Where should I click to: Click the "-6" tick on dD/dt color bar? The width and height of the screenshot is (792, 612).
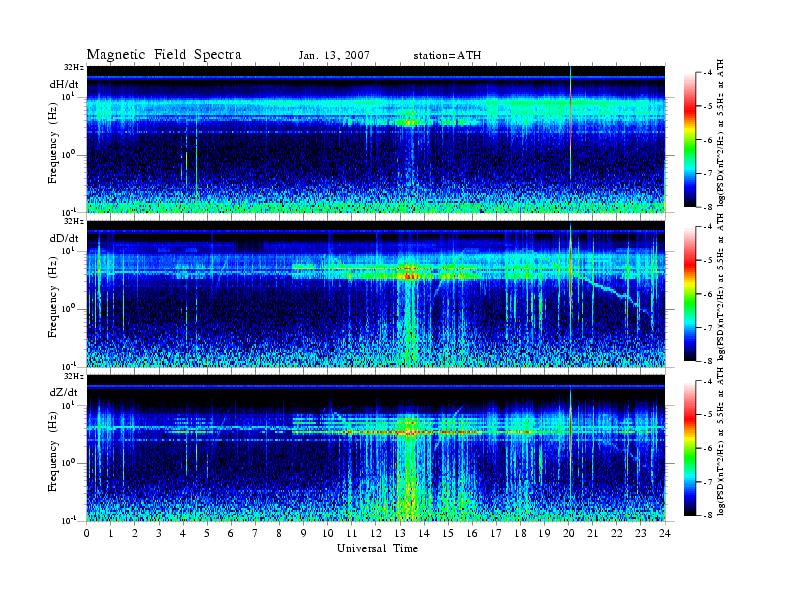[709, 294]
